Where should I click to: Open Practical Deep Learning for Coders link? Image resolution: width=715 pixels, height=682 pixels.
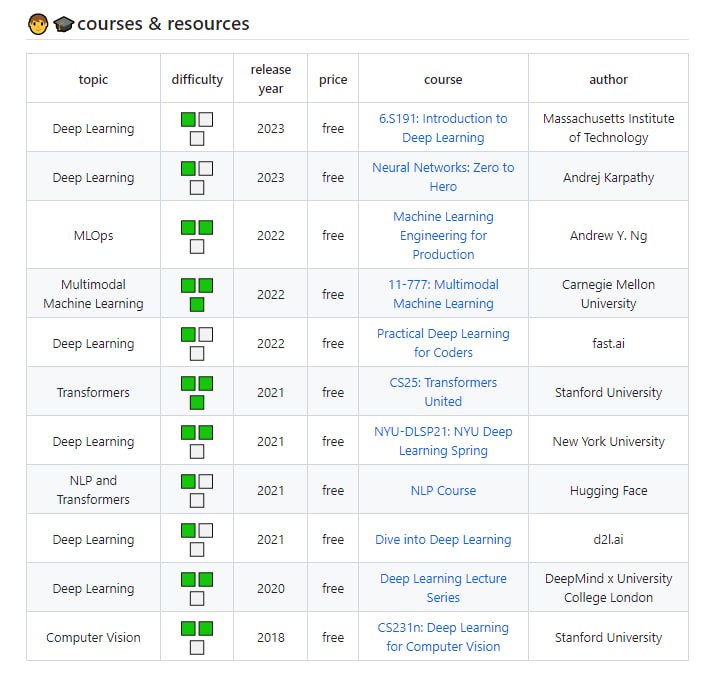click(443, 343)
